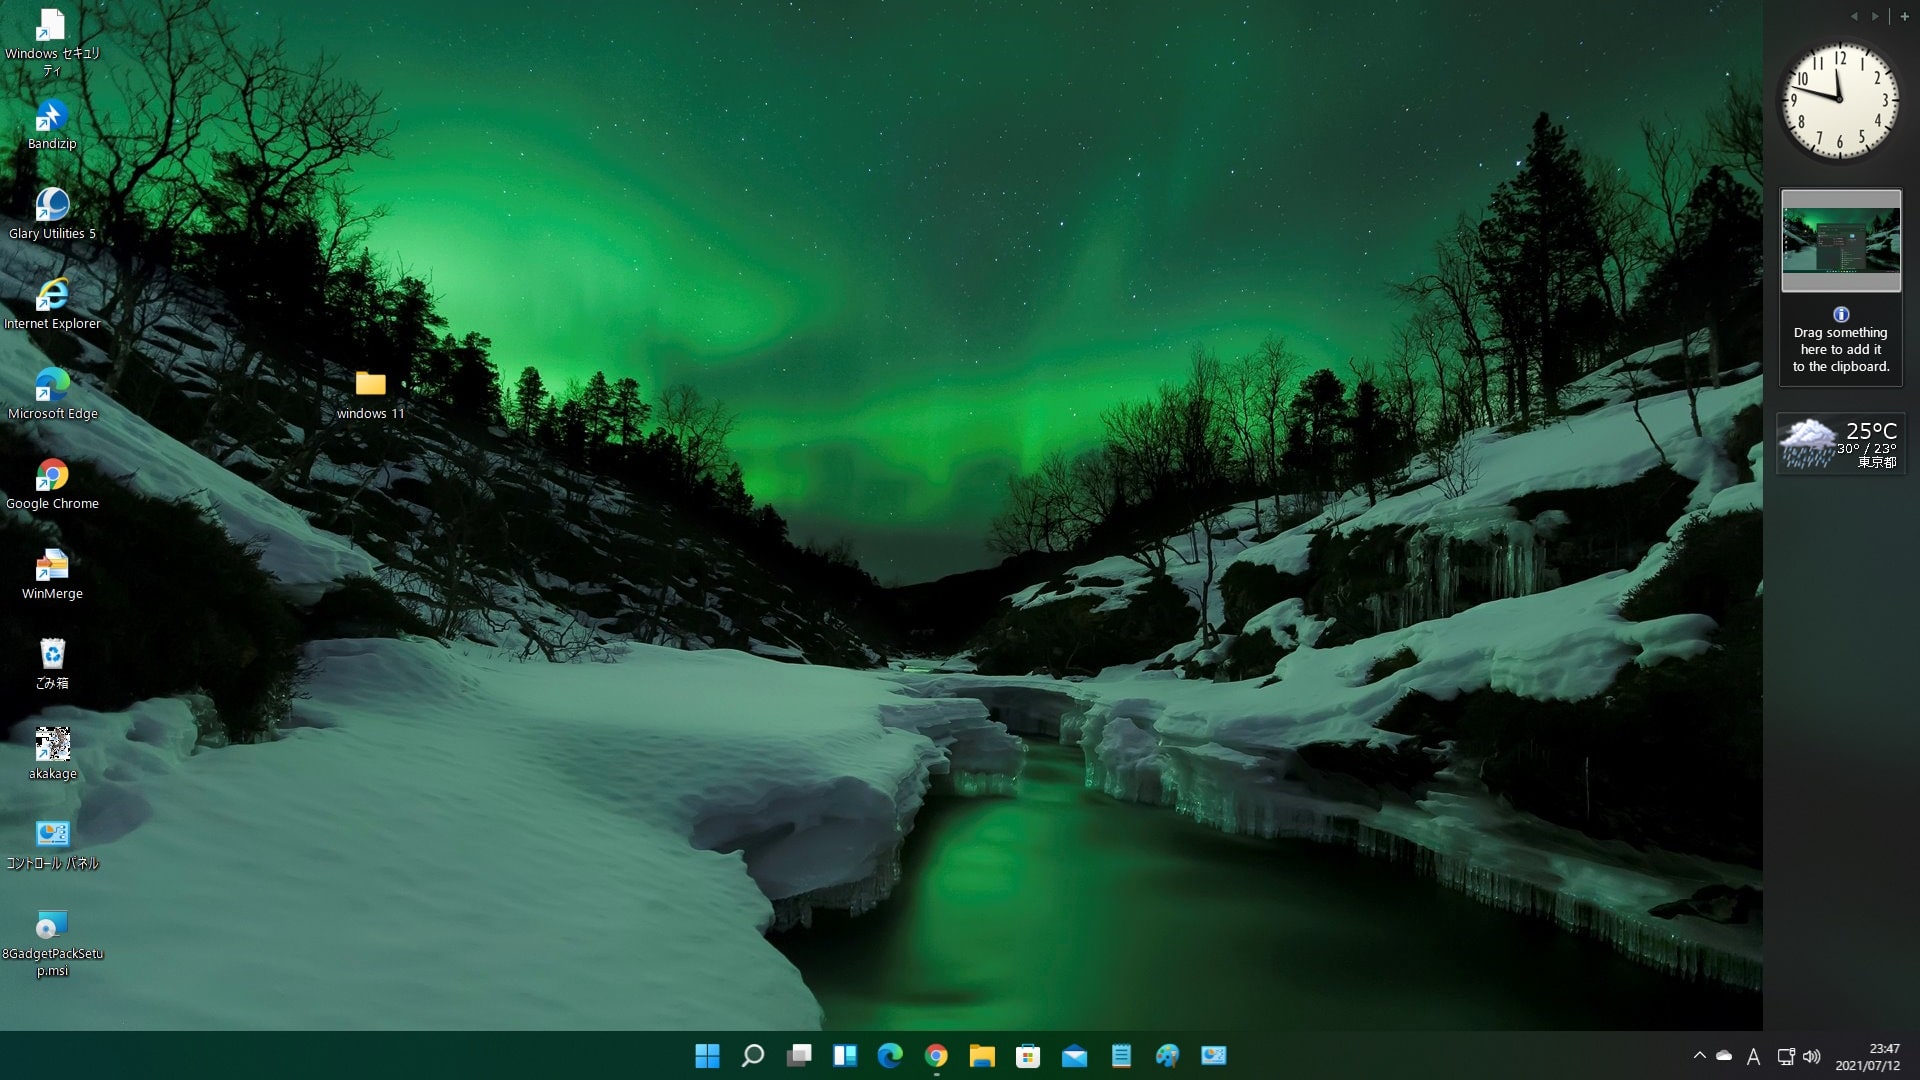The height and width of the screenshot is (1080, 1920).
Task: Select the akakage desktop shortcut
Action: (52, 754)
